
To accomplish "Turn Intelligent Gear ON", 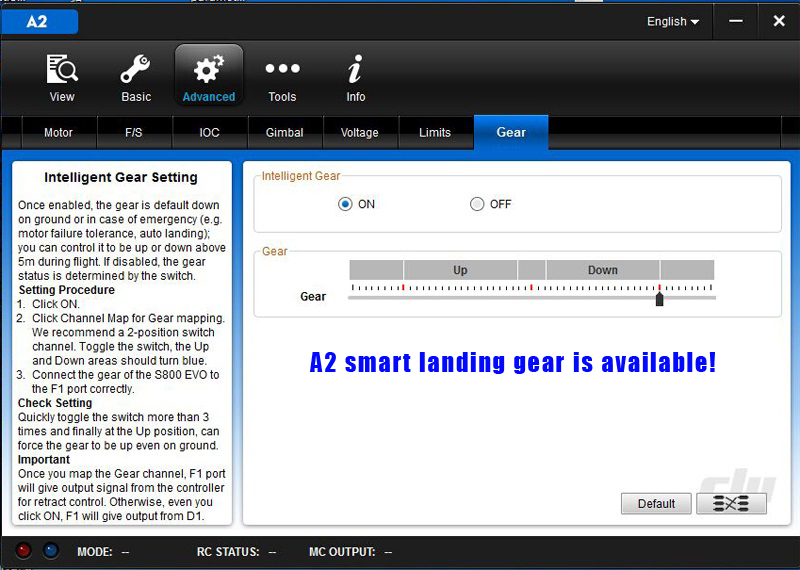I will pos(345,204).
